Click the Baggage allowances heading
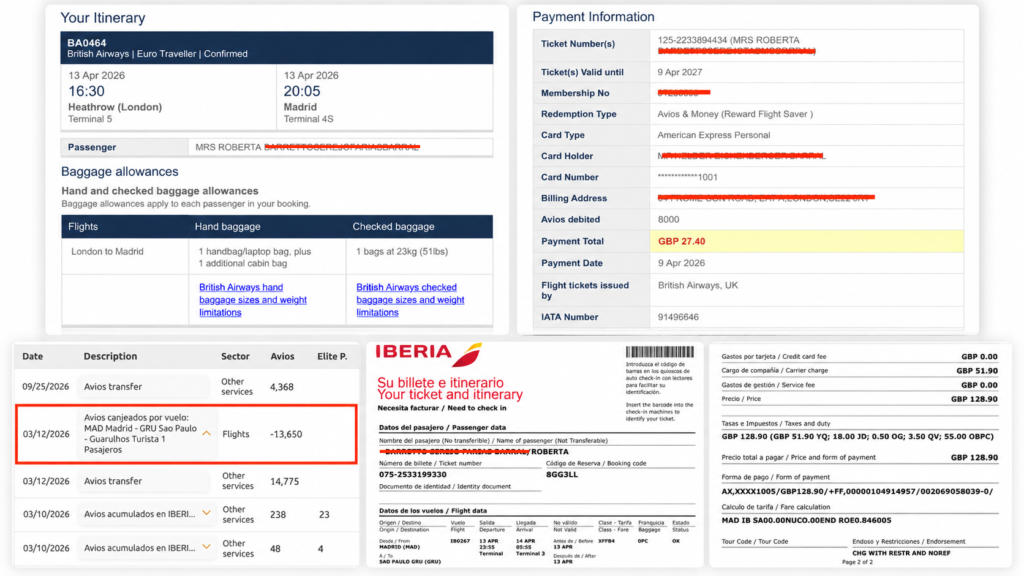 click(x=120, y=172)
